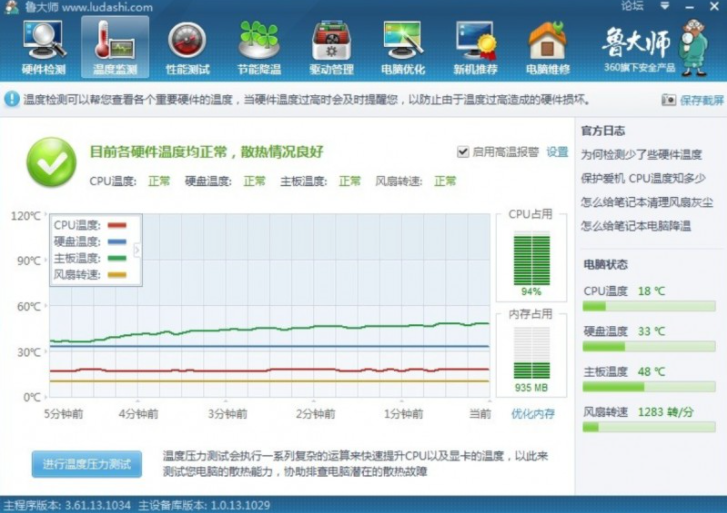Image resolution: width=727 pixels, height=513 pixels.
Task: Click 保存截屏 to save a screenshot
Action: coord(692,100)
